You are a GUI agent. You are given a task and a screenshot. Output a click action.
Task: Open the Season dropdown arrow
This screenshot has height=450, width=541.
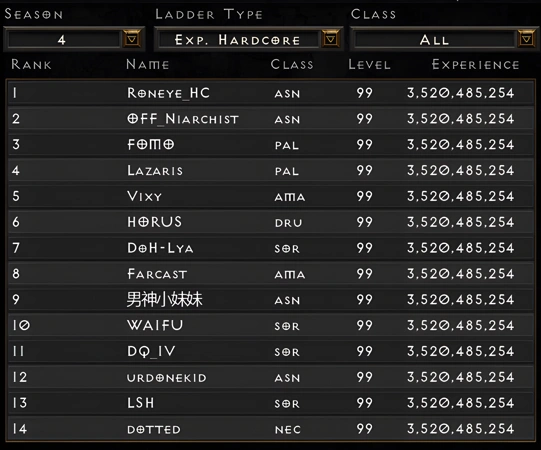[x=132, y=39]
